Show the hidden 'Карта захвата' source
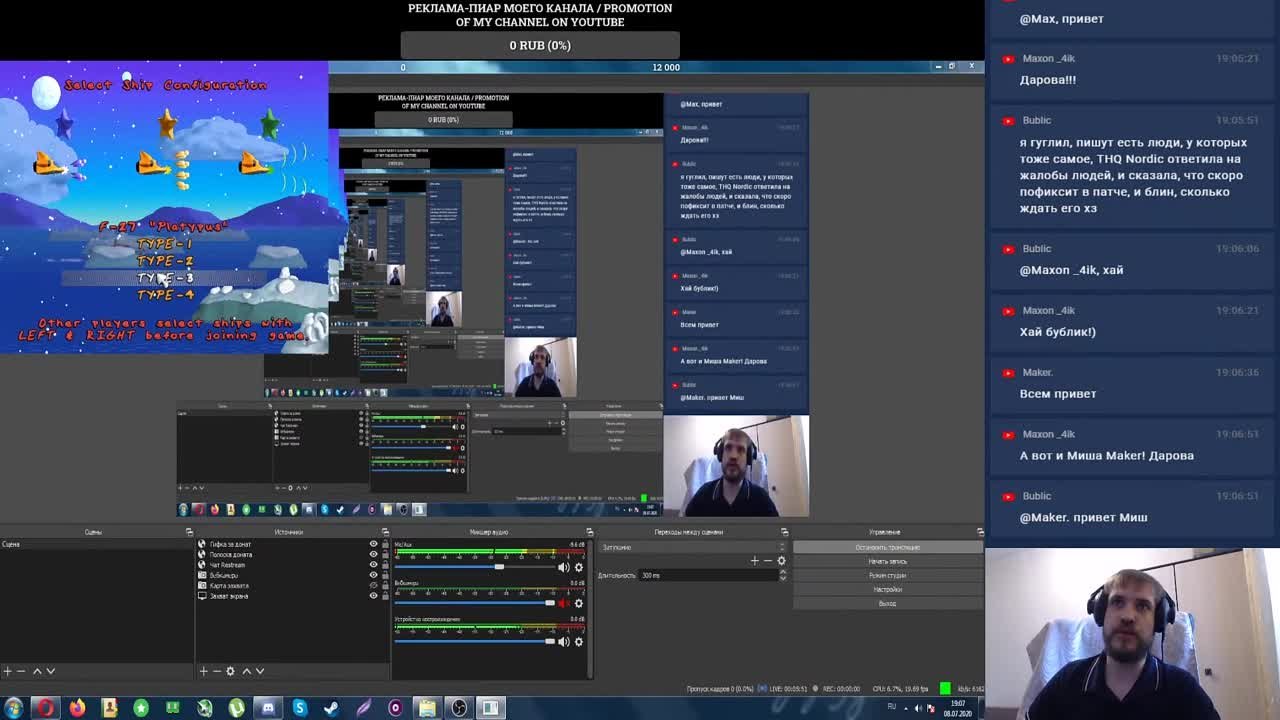The height and width of the screenshot is (720, 1280). click(x=373, y=586)
